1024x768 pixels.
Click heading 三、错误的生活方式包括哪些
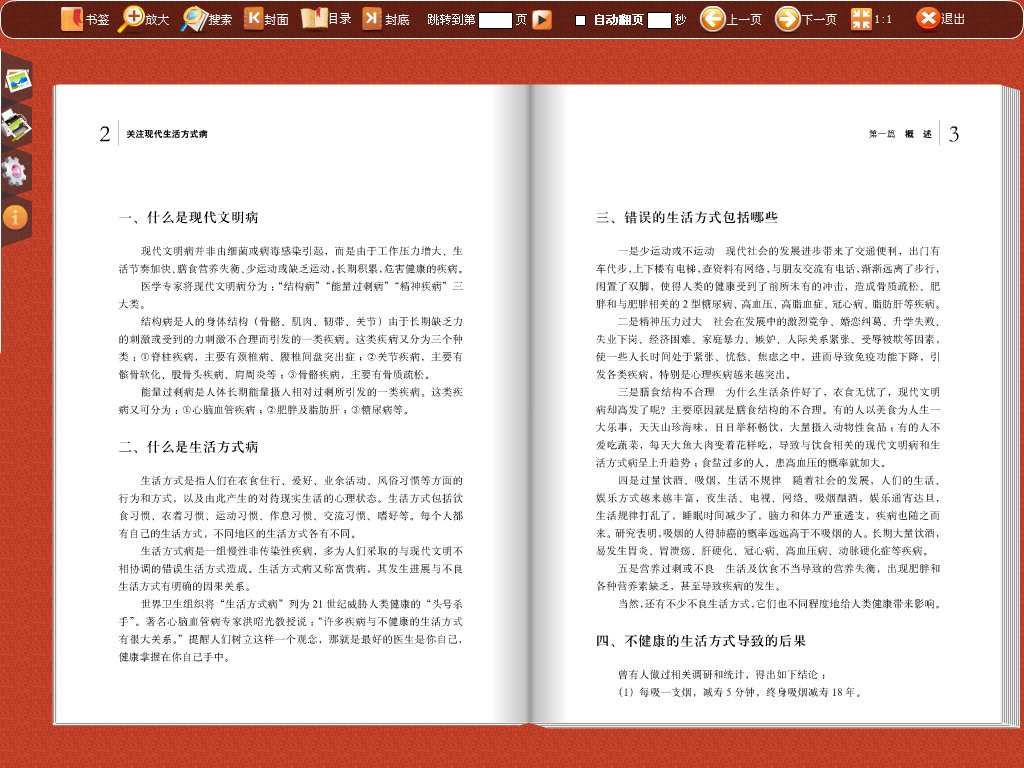686,217
